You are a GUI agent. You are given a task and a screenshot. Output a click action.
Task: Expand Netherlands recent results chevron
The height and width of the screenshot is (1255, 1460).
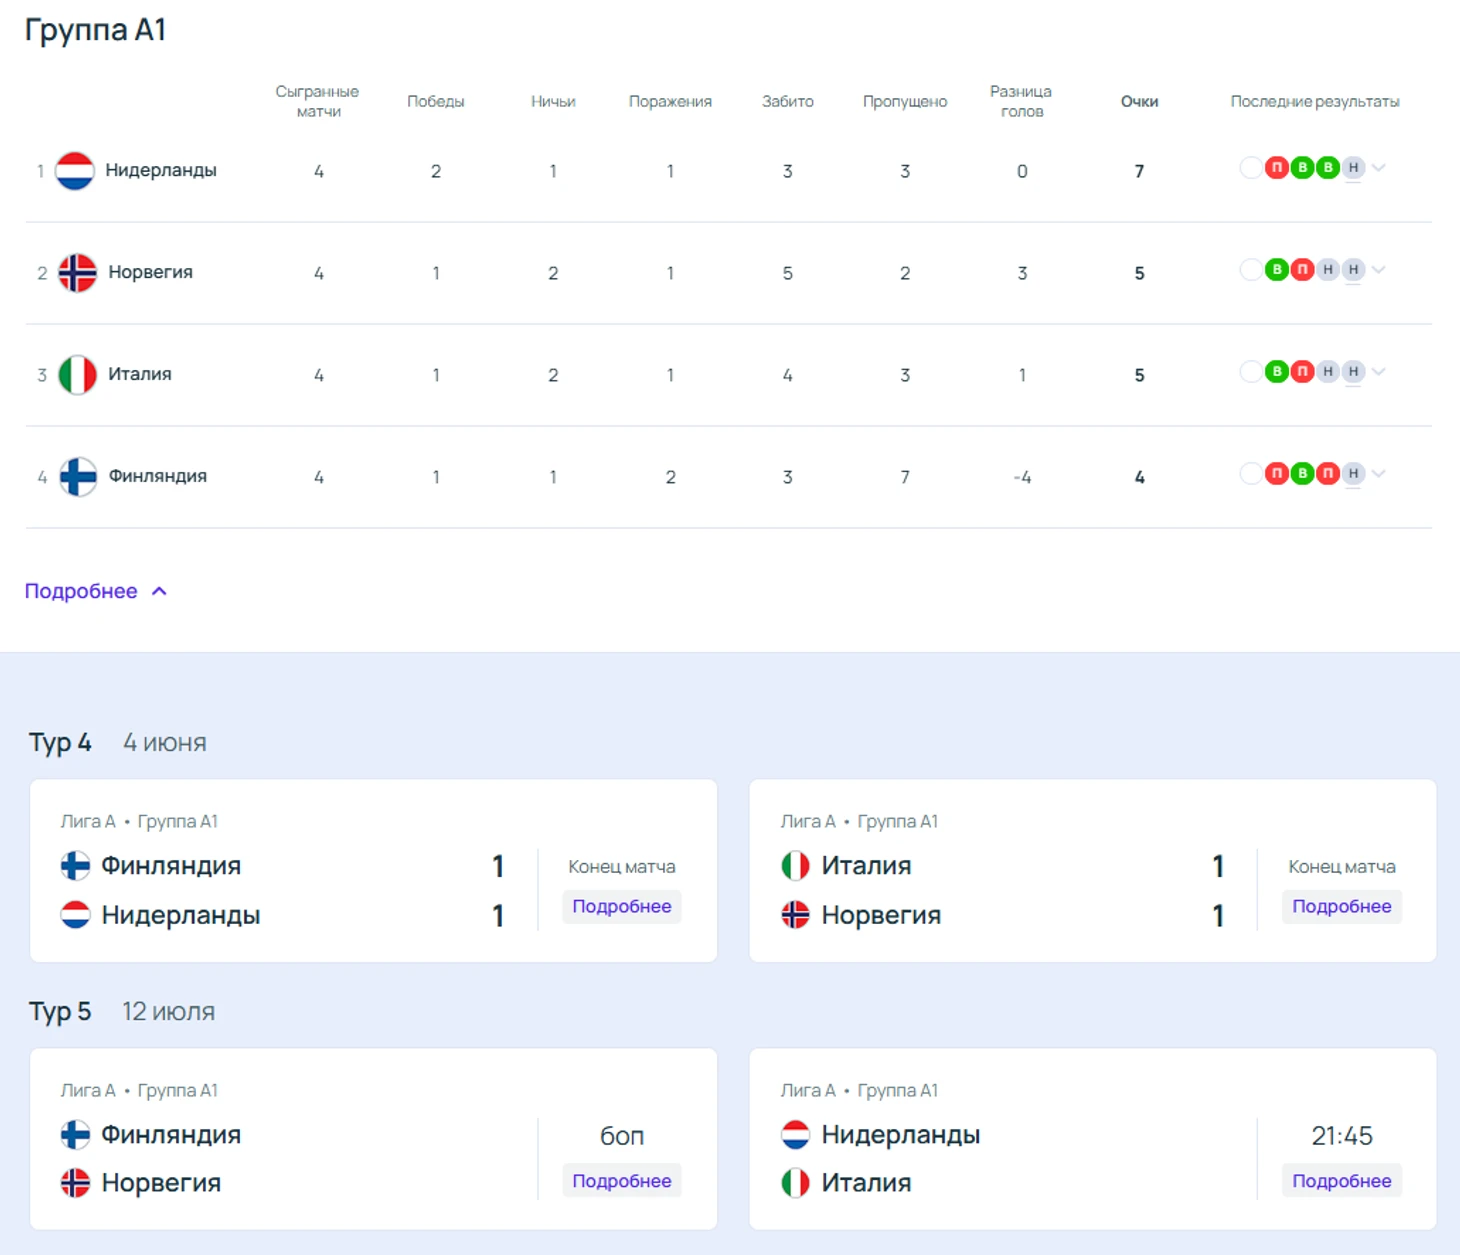[x=1379, y=168]
